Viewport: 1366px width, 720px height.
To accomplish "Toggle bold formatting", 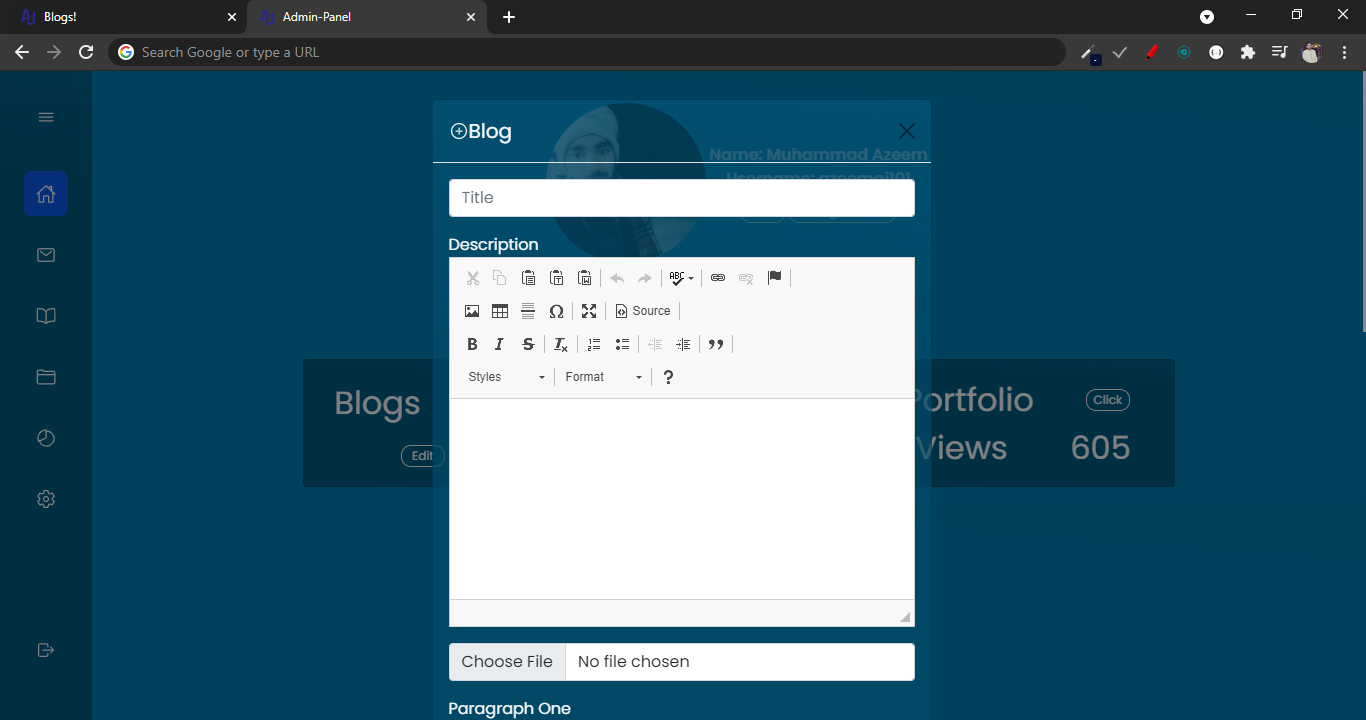I will click(x=472, y=344).
